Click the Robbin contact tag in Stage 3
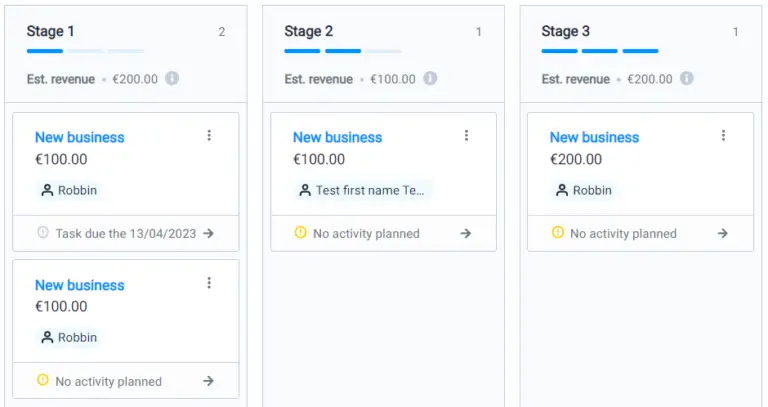The image size is (768, 407). (585, 190)
